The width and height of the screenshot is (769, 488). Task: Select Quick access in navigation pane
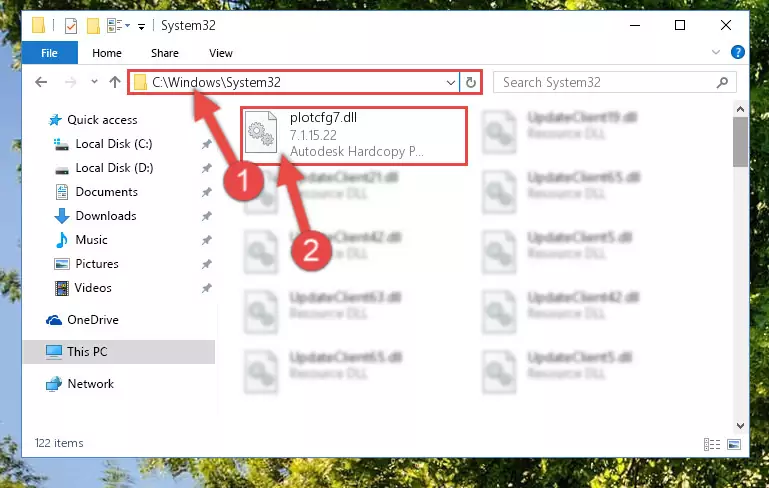pyautogui.click(x=102, y=120)
